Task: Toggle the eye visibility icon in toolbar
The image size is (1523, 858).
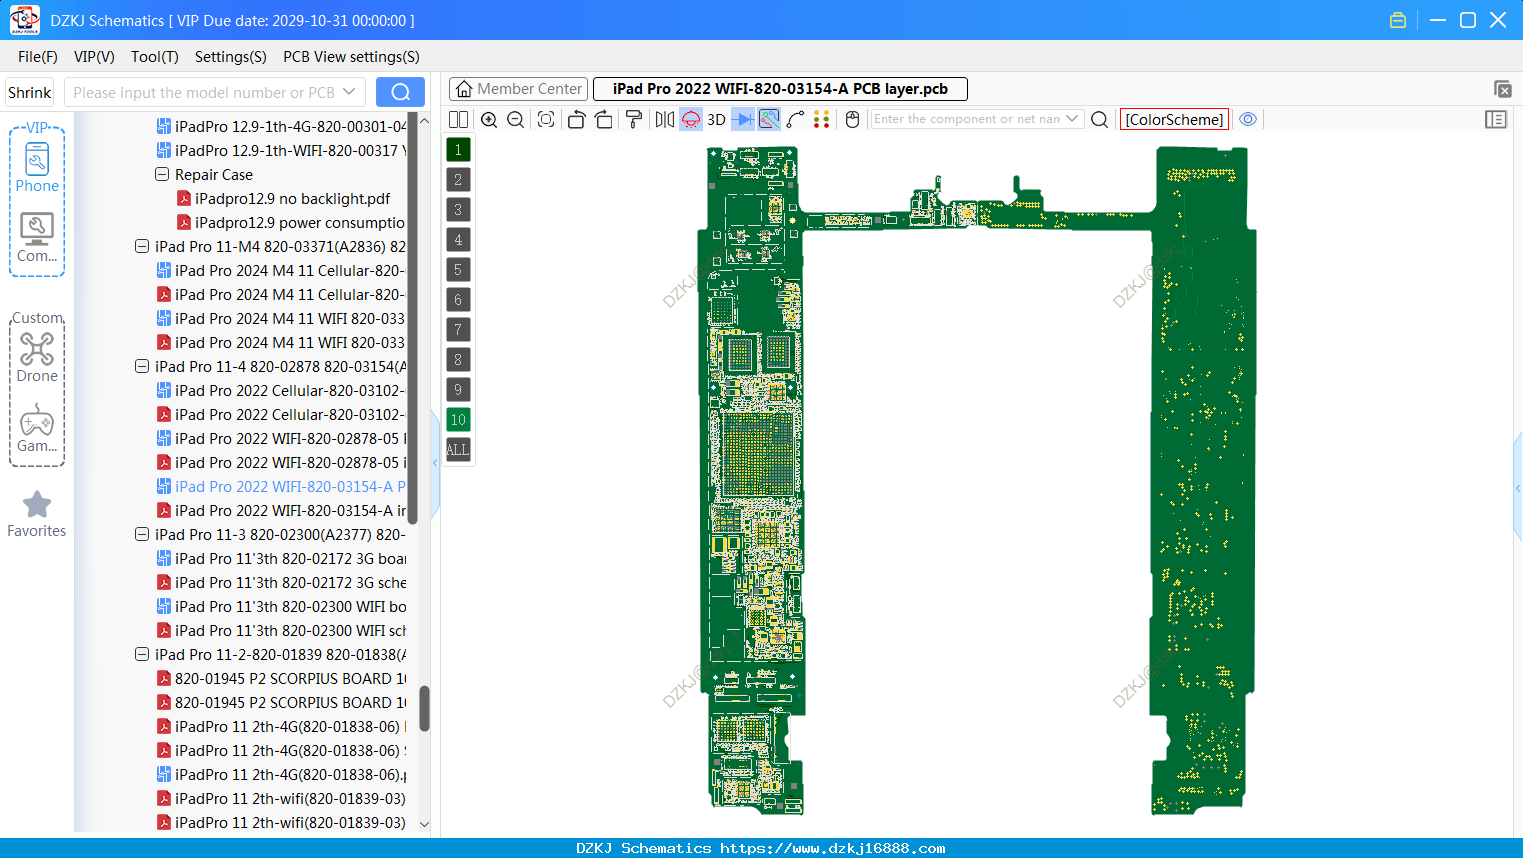Action: (1248, 119)
